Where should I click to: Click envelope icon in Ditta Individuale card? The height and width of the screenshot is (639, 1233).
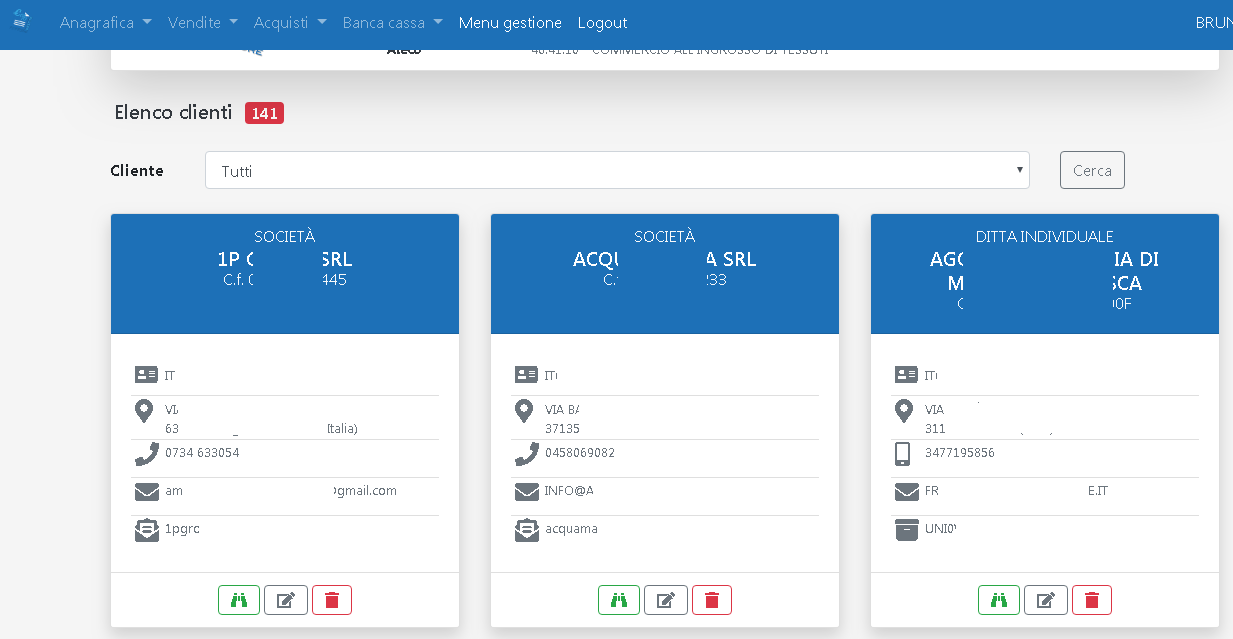[906, 492]
